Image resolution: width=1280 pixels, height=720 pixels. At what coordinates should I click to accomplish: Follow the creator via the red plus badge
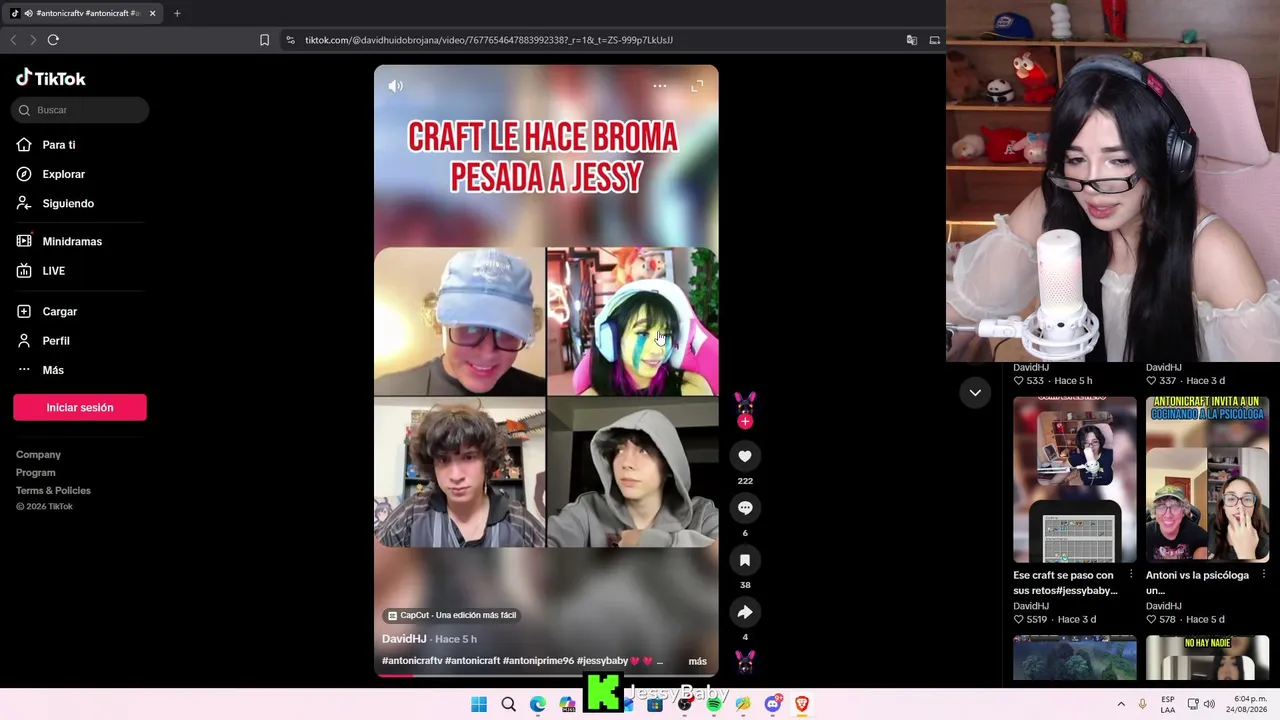point(745,422)
